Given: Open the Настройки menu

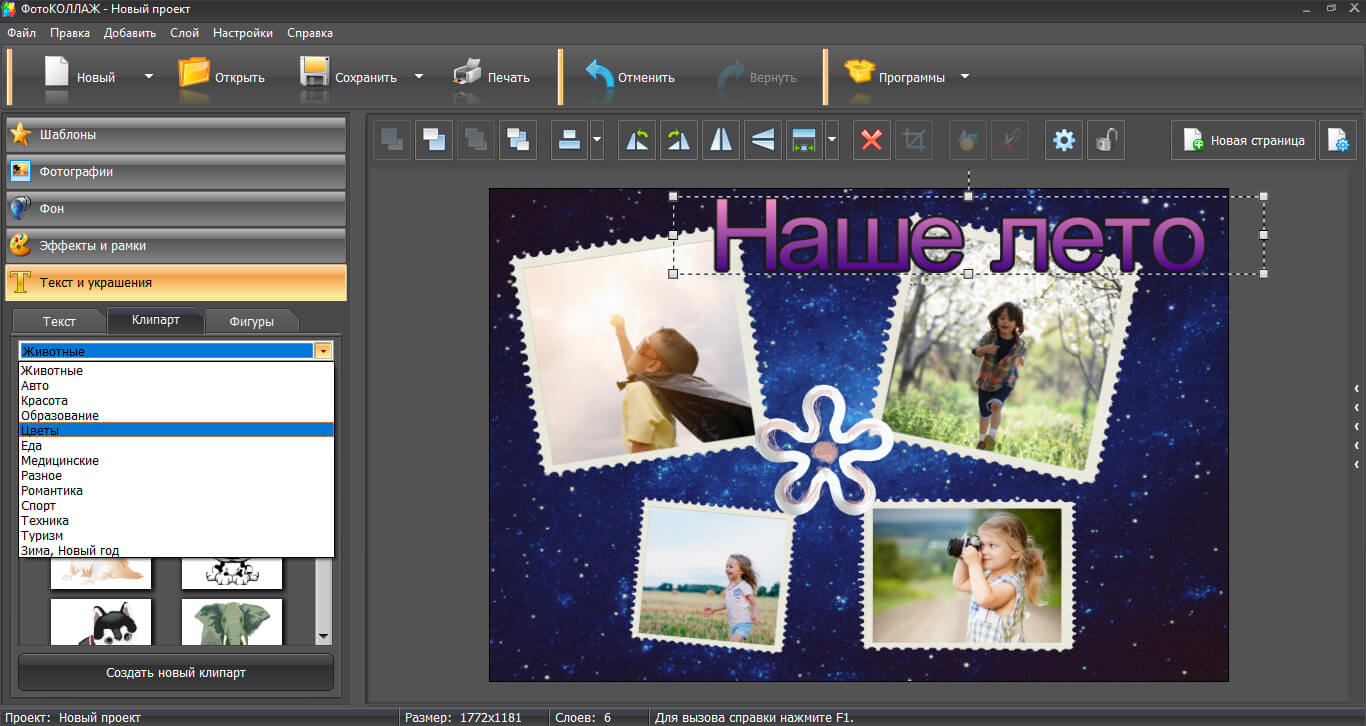Looking at the screenshot, I should (x=243, y=33).
